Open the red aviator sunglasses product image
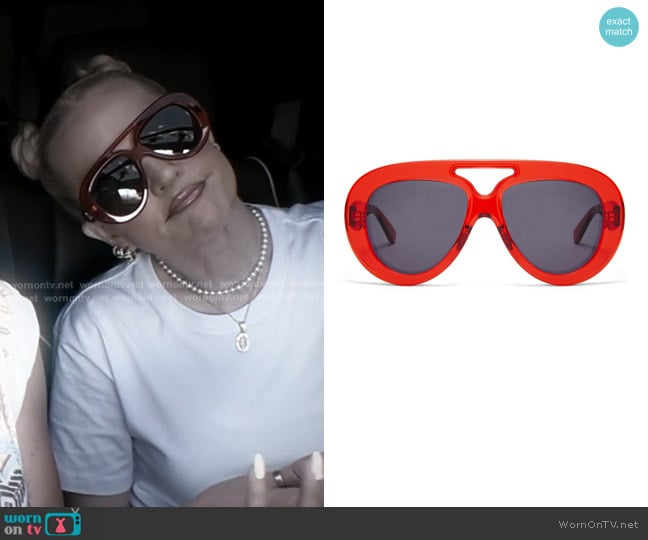 (484, 223)
